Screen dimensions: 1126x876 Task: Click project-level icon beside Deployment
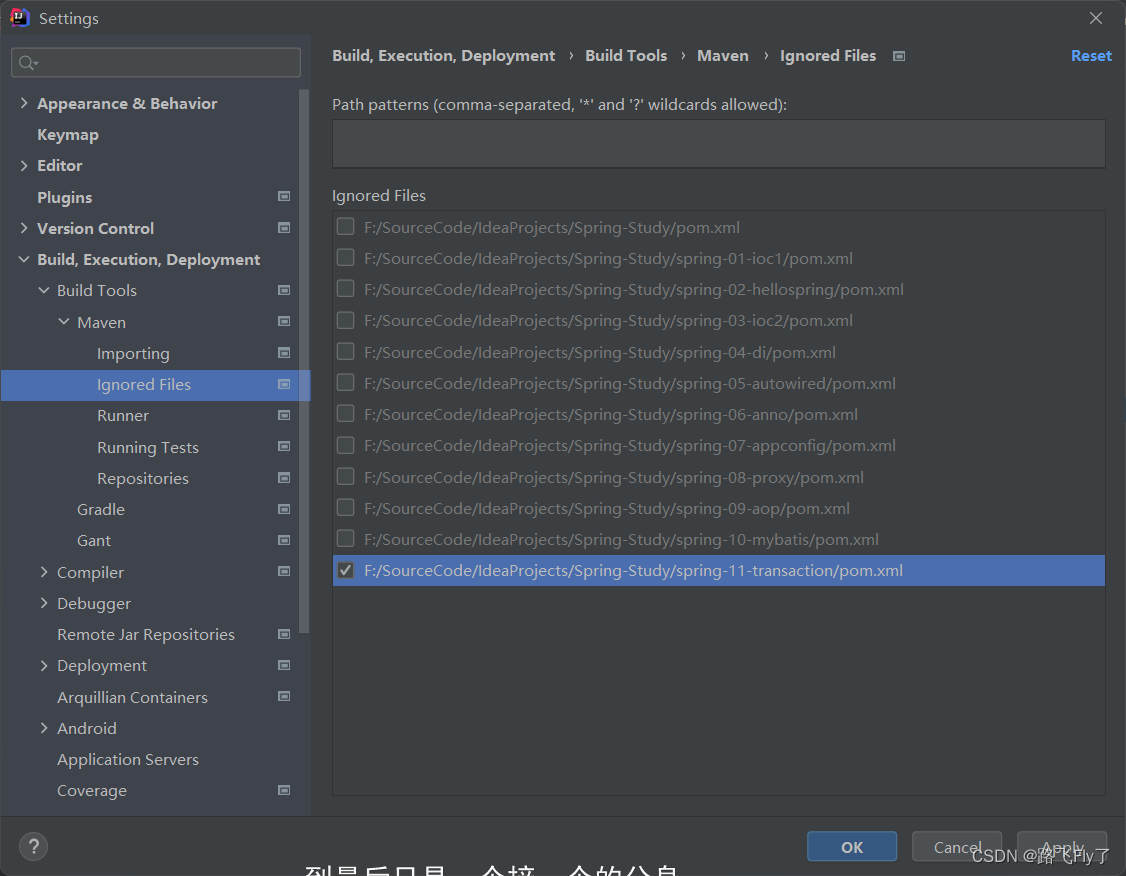point(284,665)
